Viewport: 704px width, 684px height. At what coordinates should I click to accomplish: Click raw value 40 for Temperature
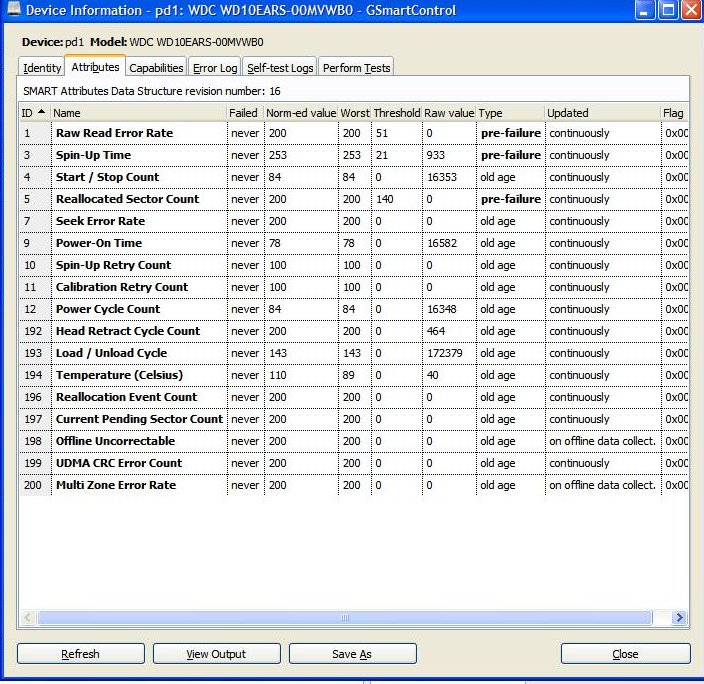tap(433, 375)
